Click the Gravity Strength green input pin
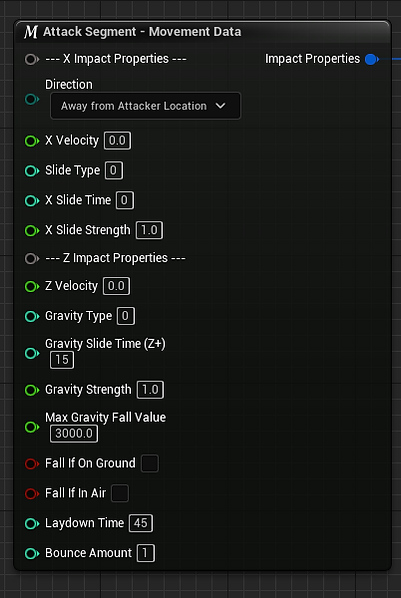 point(32,390)
